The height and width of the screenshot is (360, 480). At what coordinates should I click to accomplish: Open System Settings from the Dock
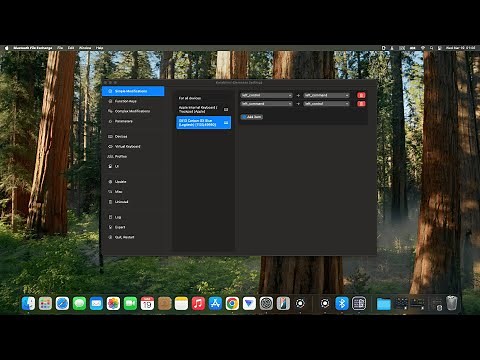coord(266,304)
